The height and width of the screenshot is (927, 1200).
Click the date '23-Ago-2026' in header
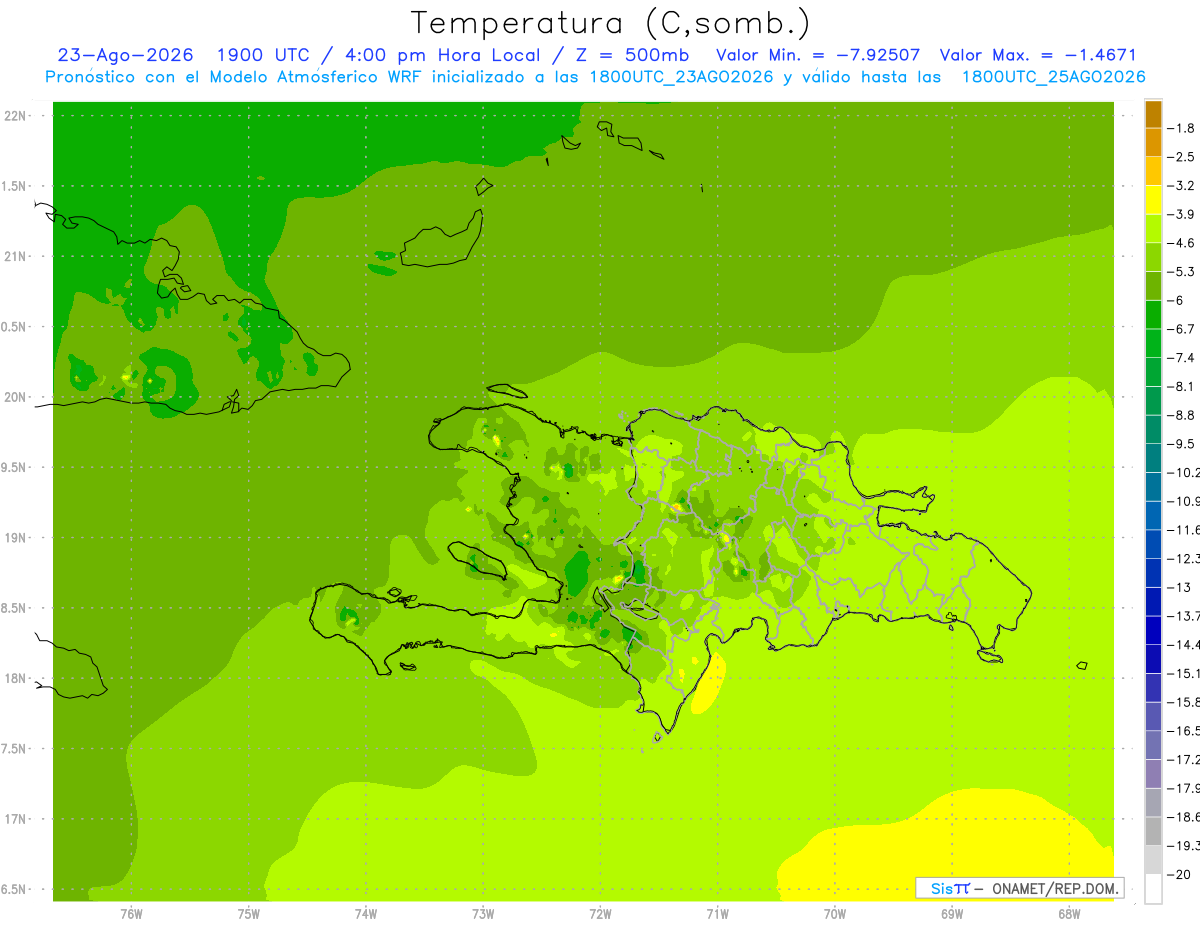pos(125,55)
